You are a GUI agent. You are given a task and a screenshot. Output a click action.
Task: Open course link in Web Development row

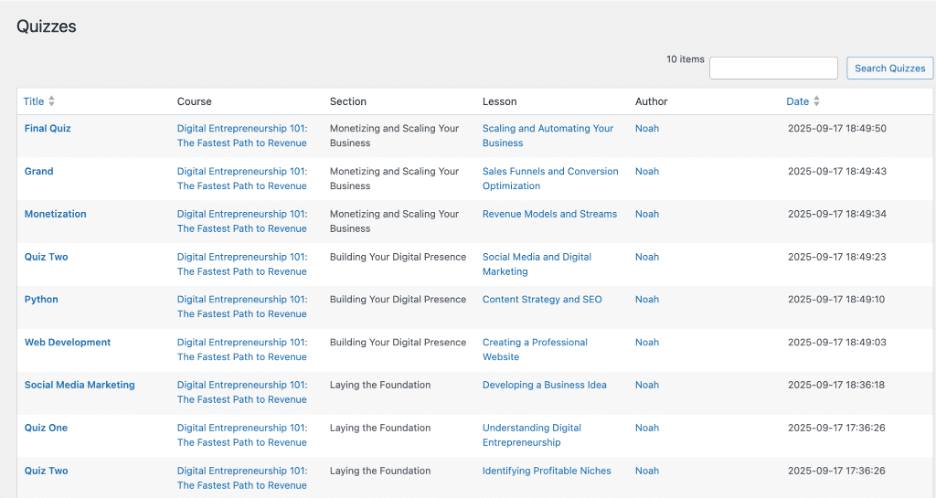(x=242, y=349)
